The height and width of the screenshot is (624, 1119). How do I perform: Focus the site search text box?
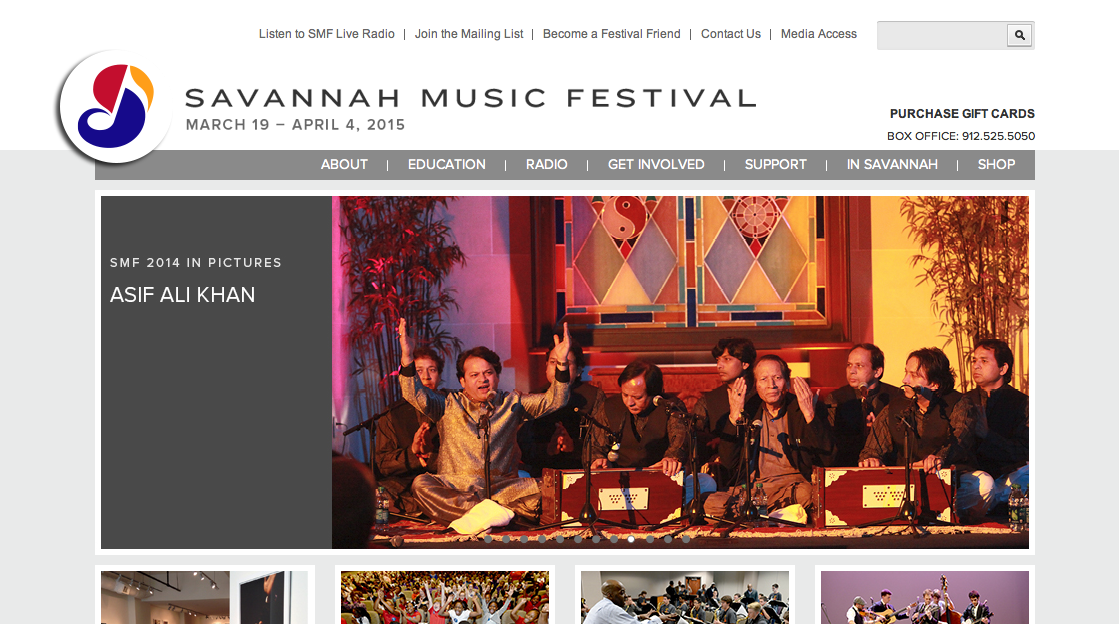coord(942,35)
